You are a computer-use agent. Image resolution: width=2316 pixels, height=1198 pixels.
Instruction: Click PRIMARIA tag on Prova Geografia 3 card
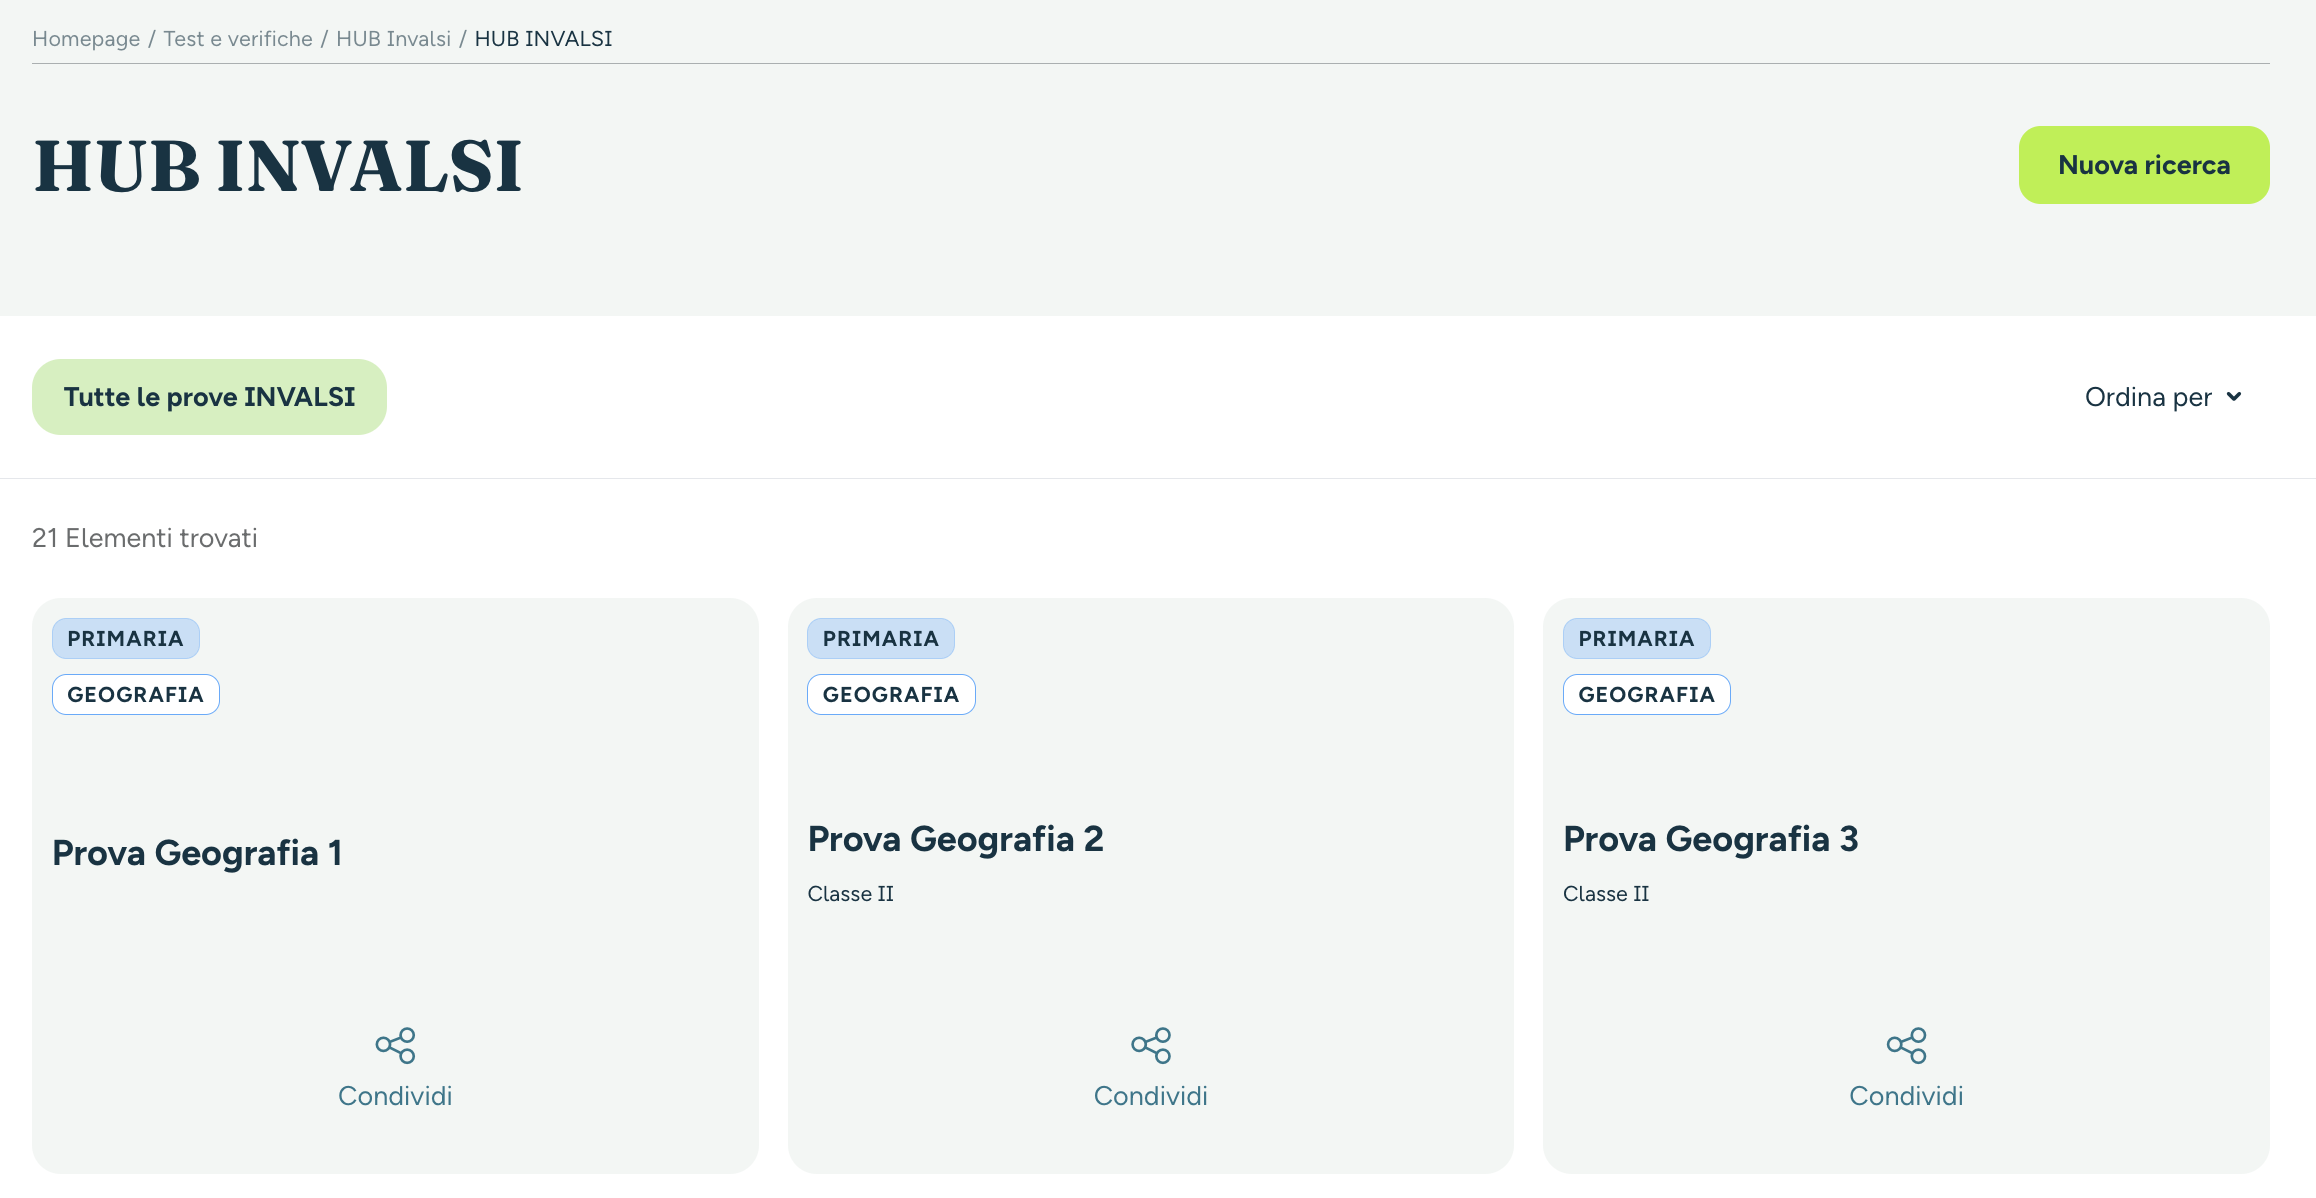point(1637,638)
